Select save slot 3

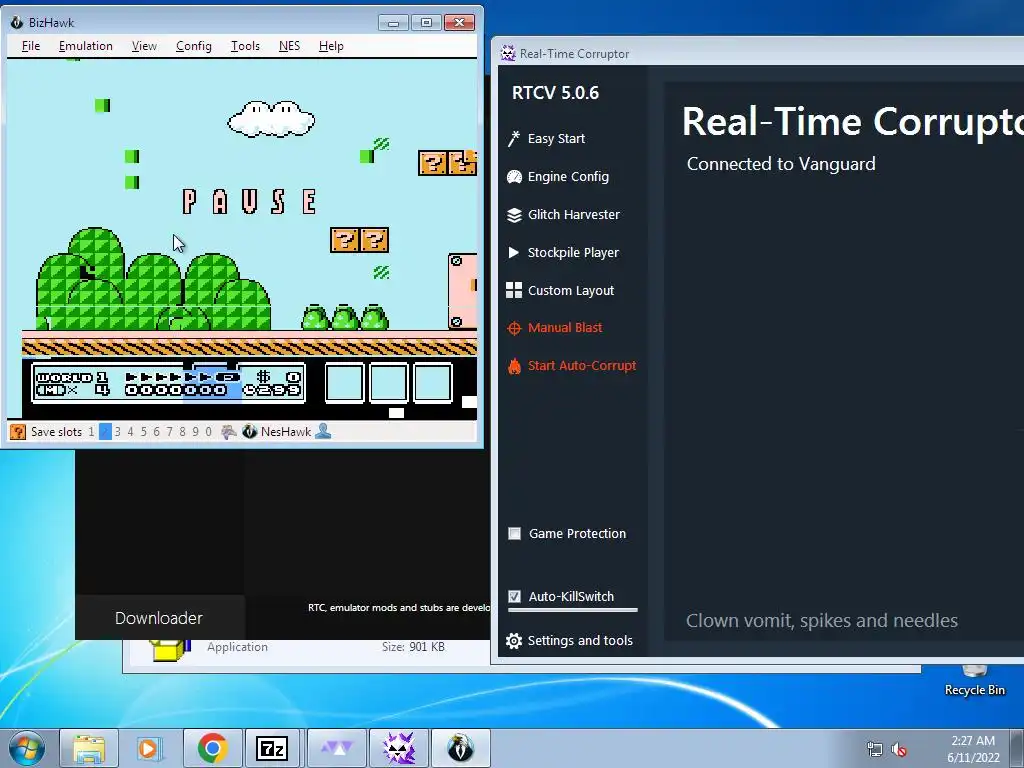[x=118, y=432]
